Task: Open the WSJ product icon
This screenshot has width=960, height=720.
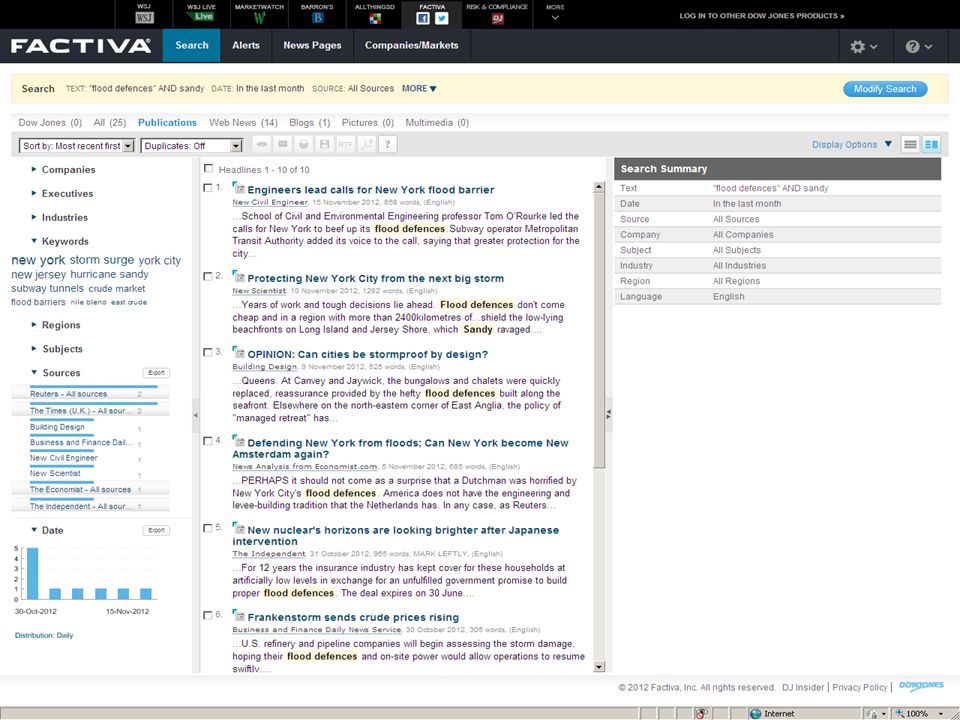Action: 144,18
